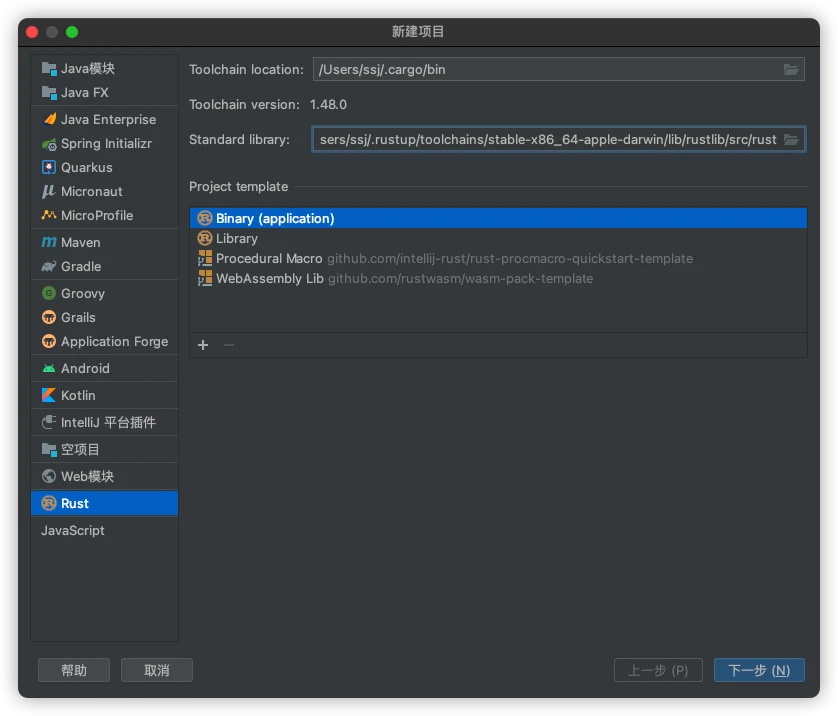Click the Library template Rust icon
838x716 pixels.
tap(205, 238)
